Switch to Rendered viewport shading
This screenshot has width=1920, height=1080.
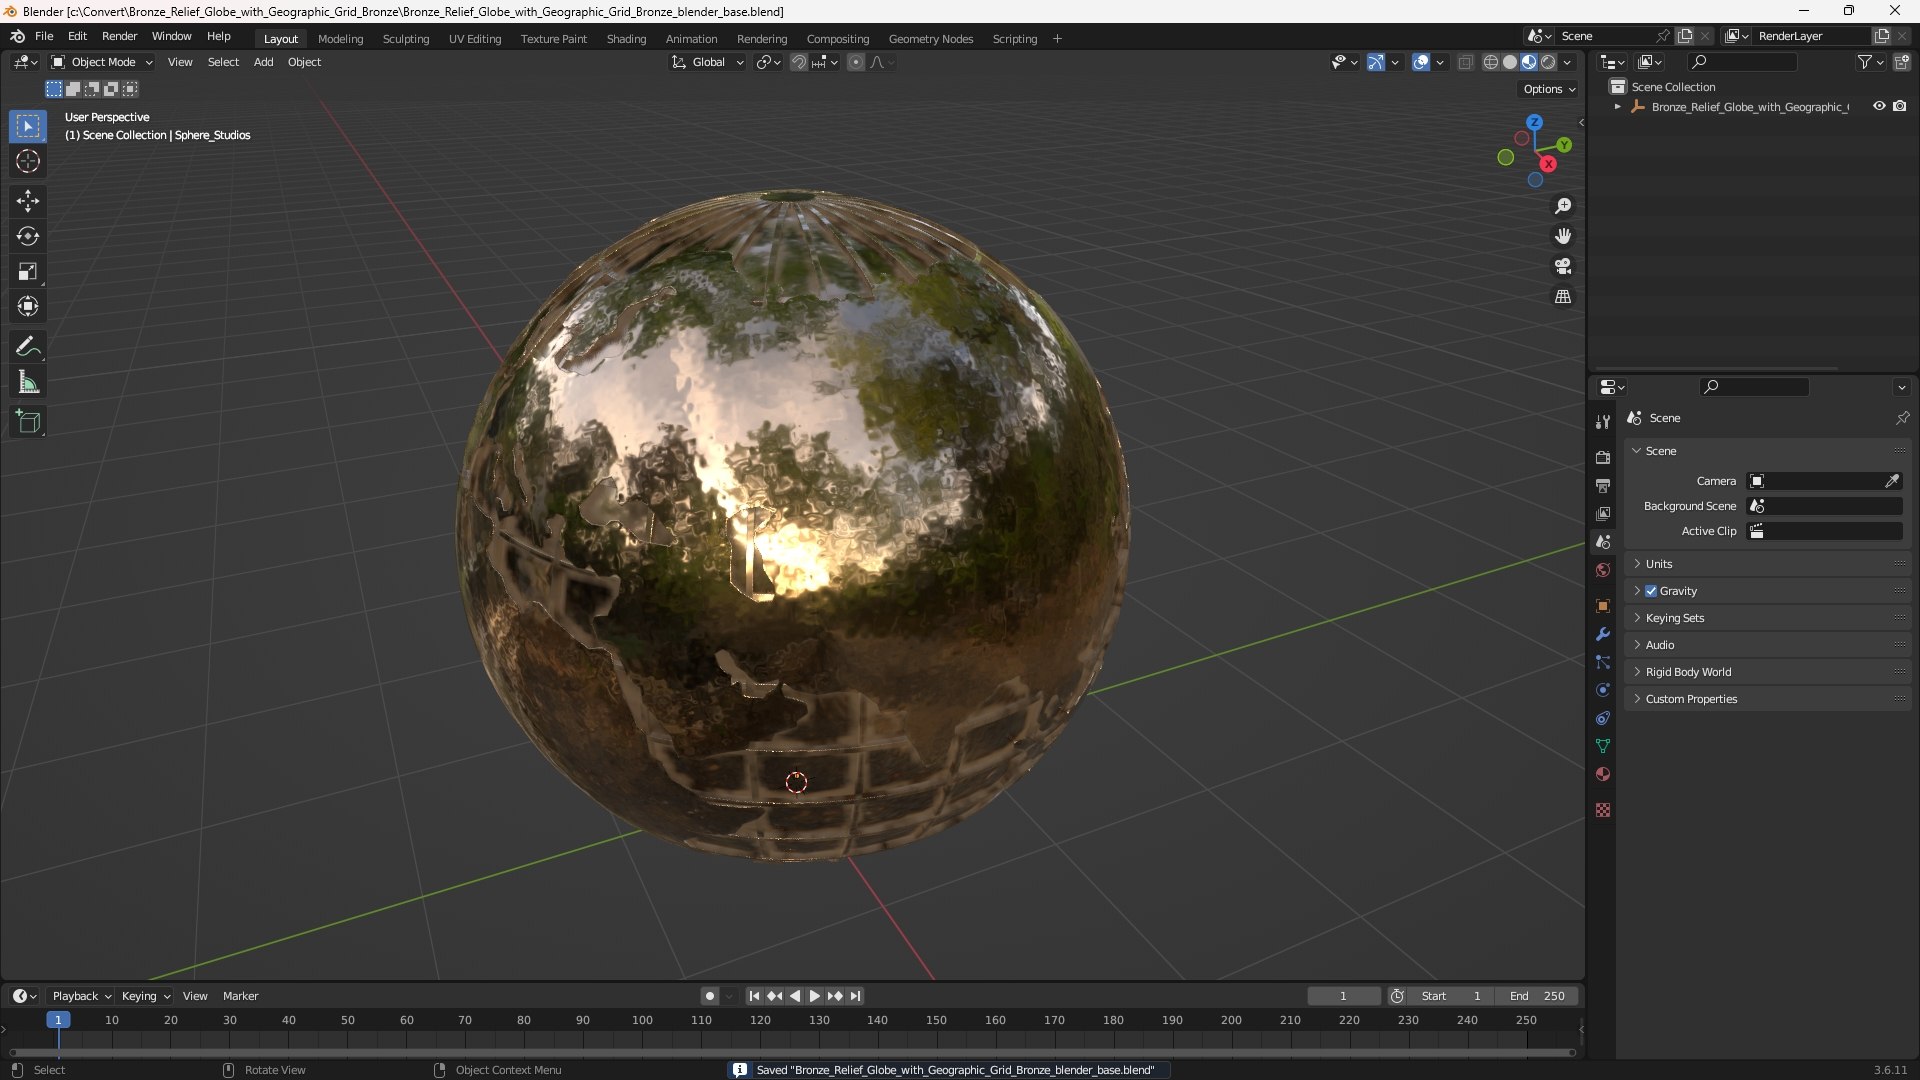1548,62
